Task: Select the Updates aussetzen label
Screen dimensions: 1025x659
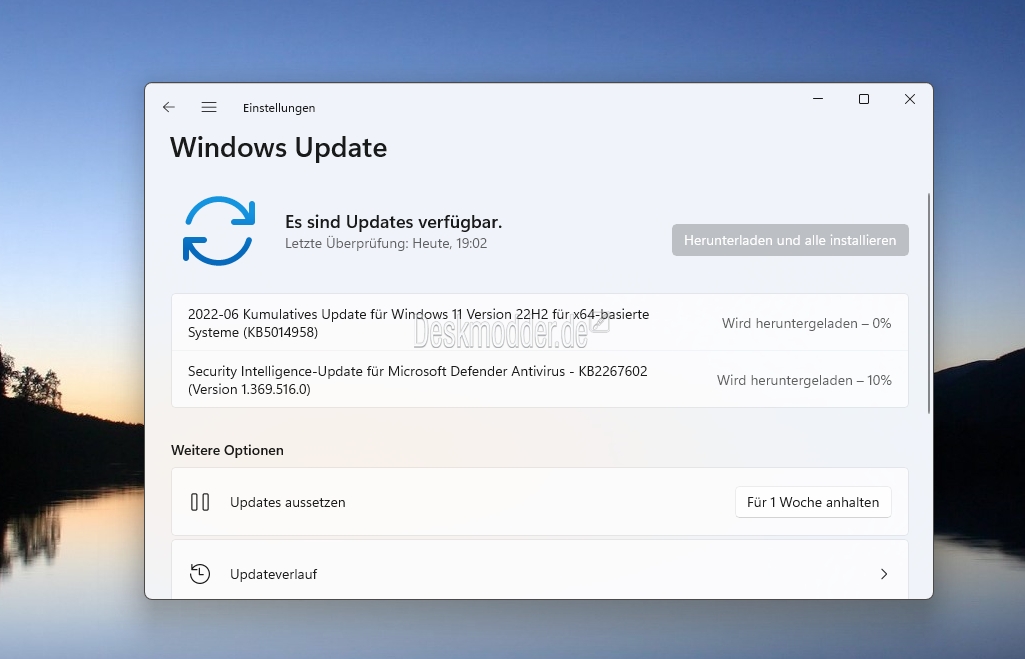Action: click(288, 502)
